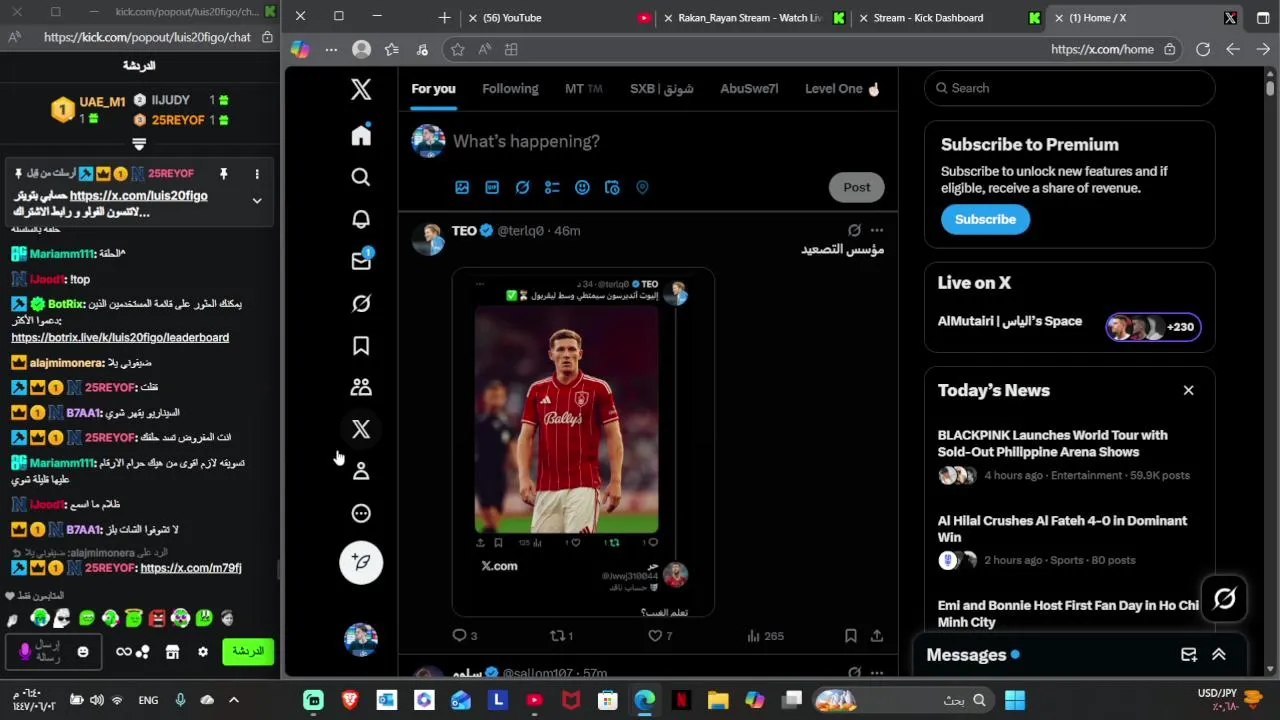Open emoji picker in Kick chat input
The image size is (1280, 720).
83,652
